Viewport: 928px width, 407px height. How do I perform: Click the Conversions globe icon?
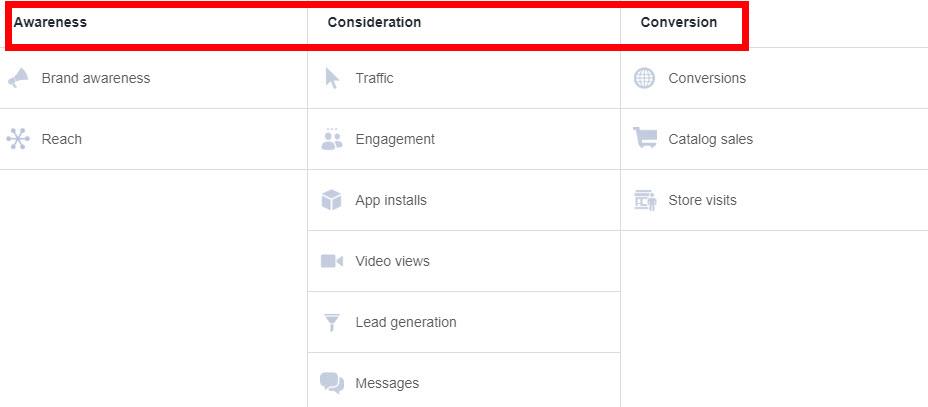645,78
